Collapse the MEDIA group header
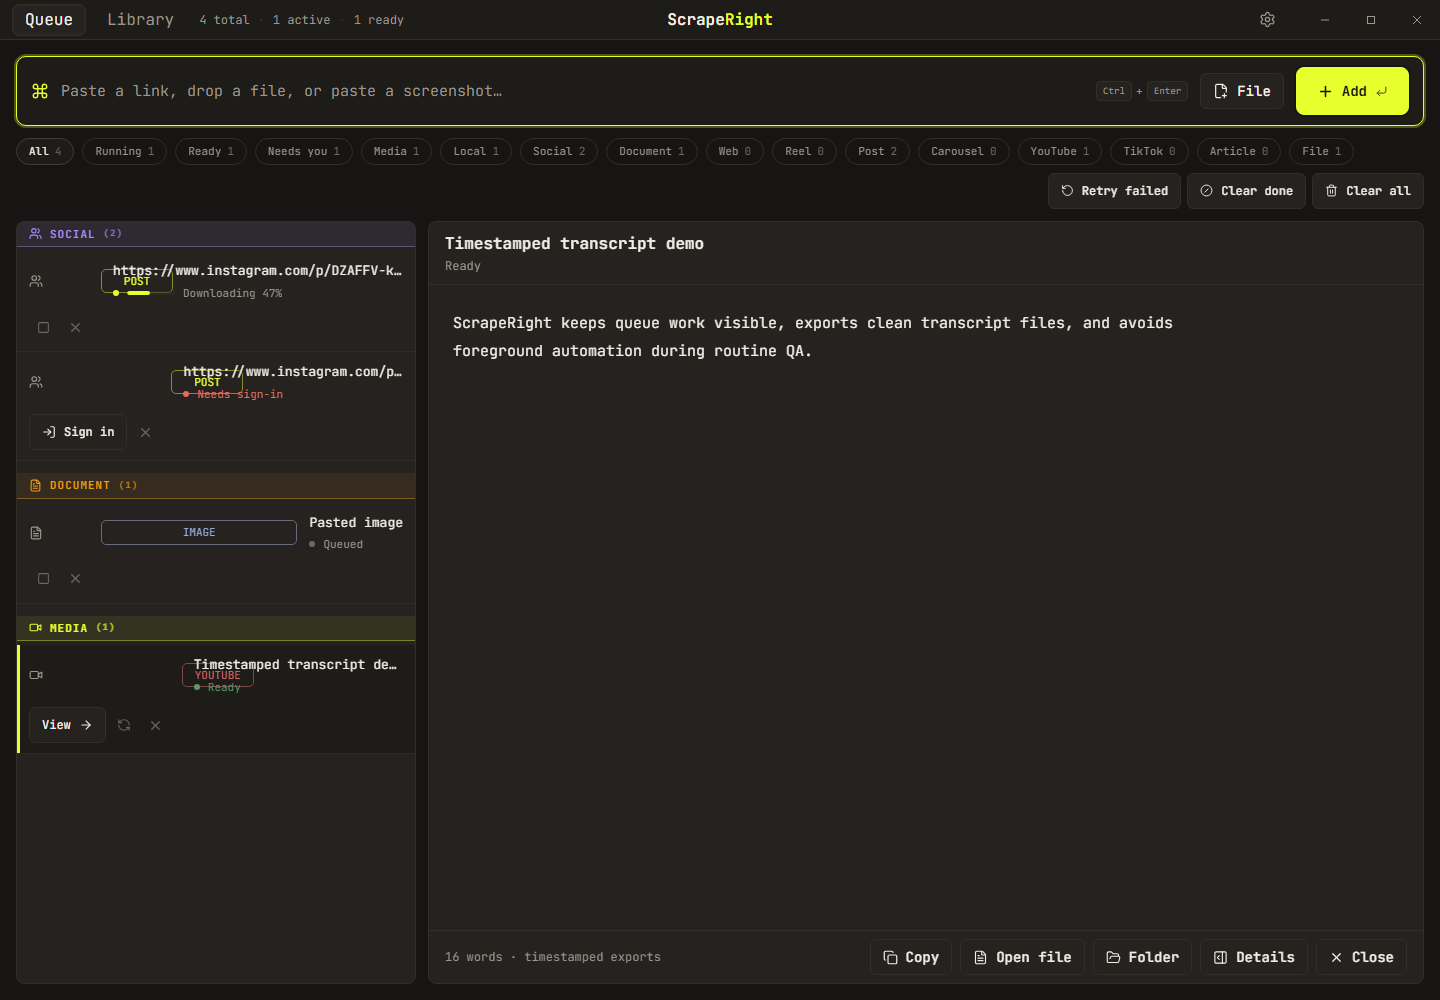Screen dimensions: 1440x1000 point(216,628)
